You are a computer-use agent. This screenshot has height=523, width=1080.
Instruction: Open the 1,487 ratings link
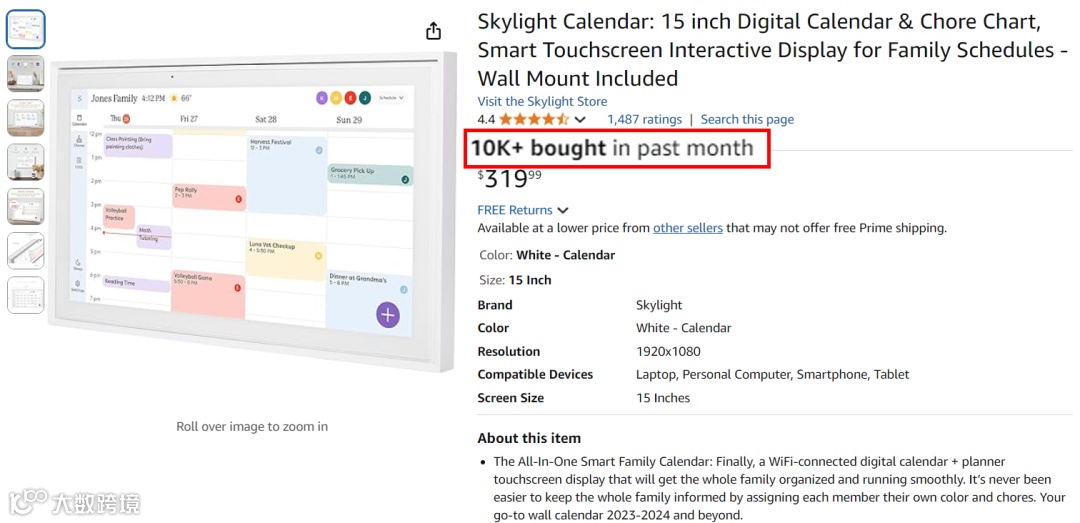tap(644, 119)
